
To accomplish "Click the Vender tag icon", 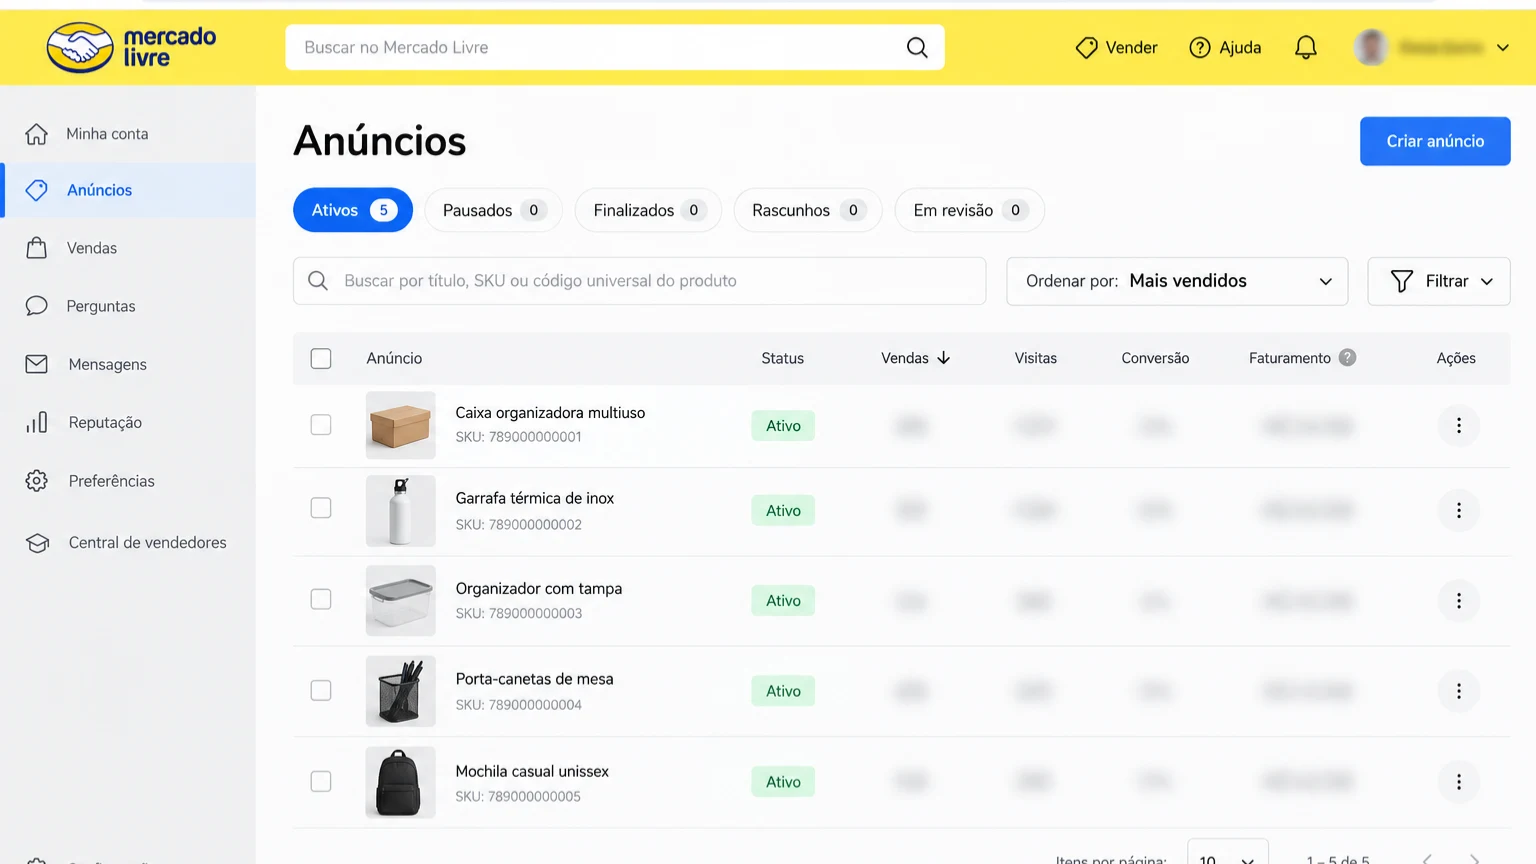I will click(x=1086, y=47).
